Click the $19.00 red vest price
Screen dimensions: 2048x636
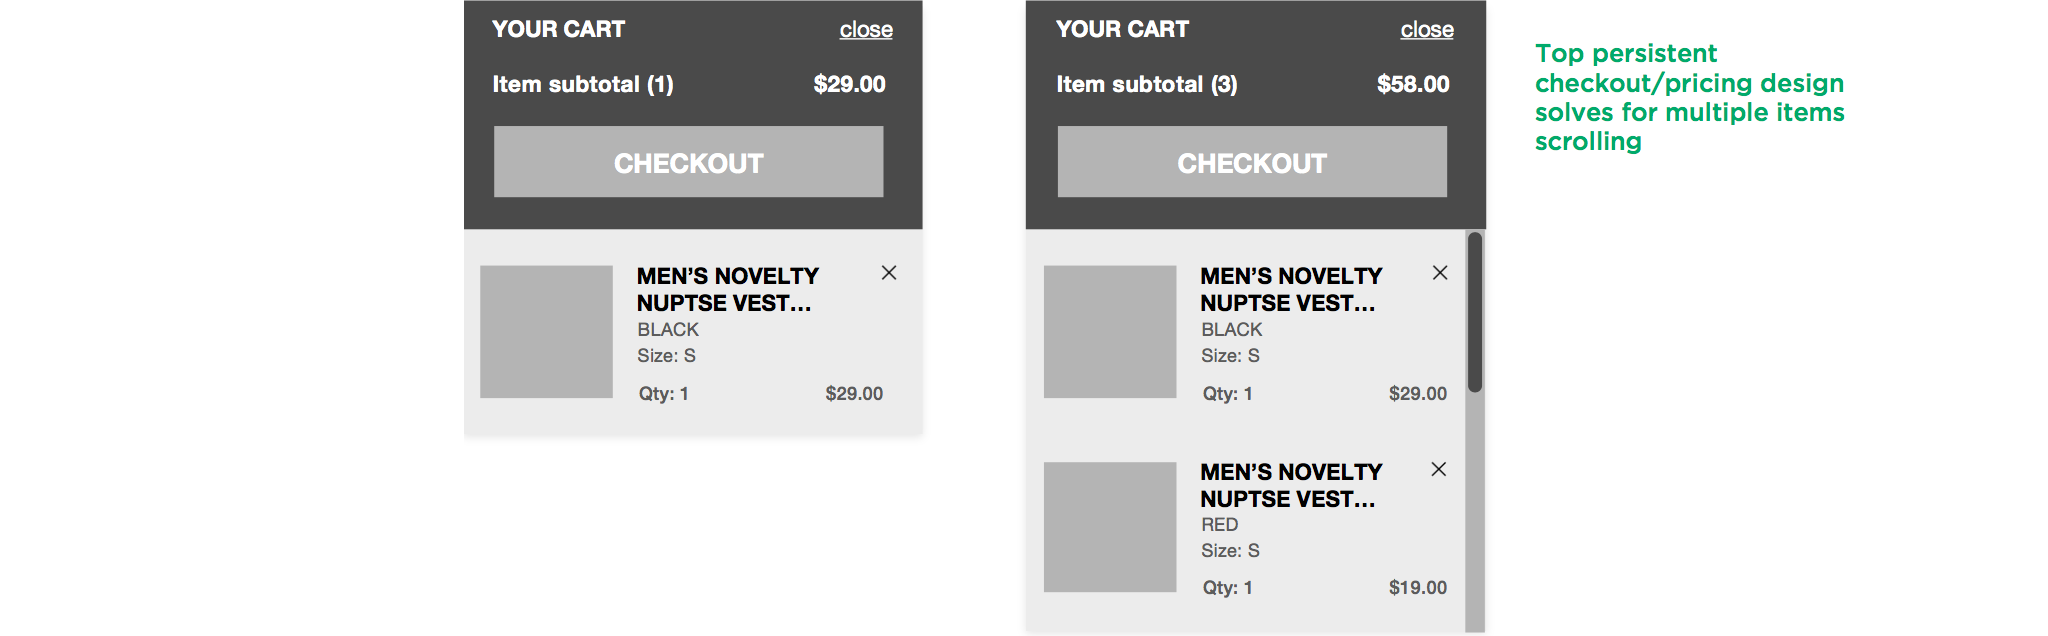(x=1418, y=588)
